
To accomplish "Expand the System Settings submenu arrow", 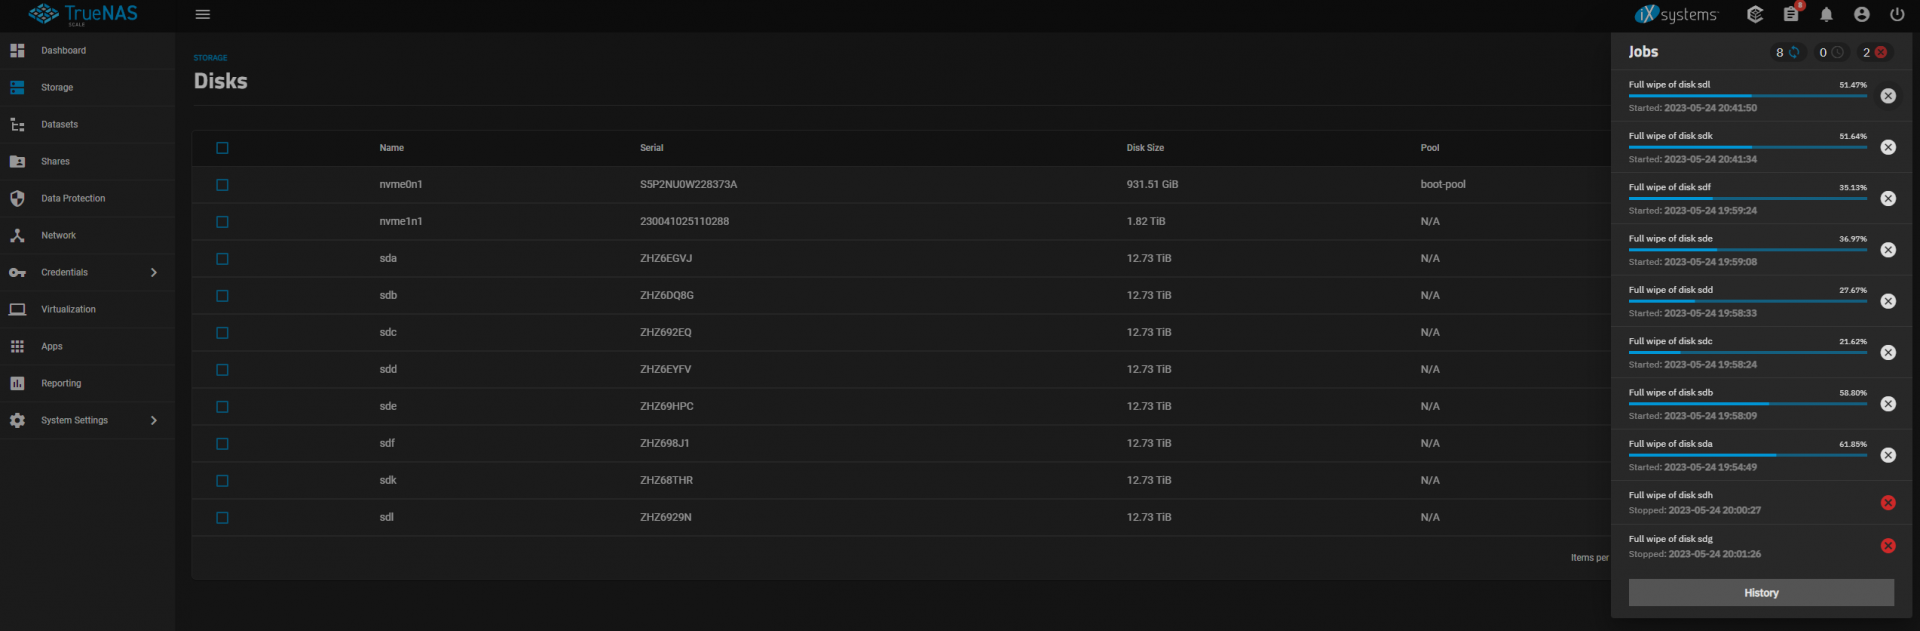I will pyautogui.click(x=153, y=420).
